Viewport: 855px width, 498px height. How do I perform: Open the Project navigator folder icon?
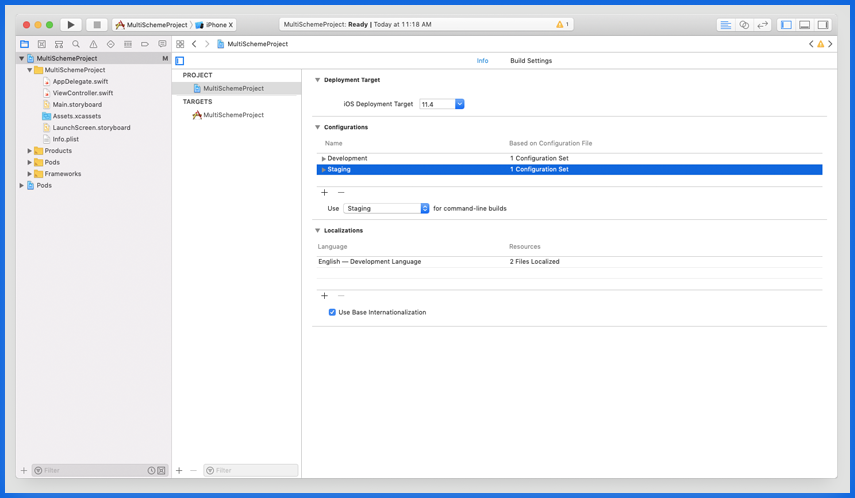pyautogui.click(x=25, y=44)
